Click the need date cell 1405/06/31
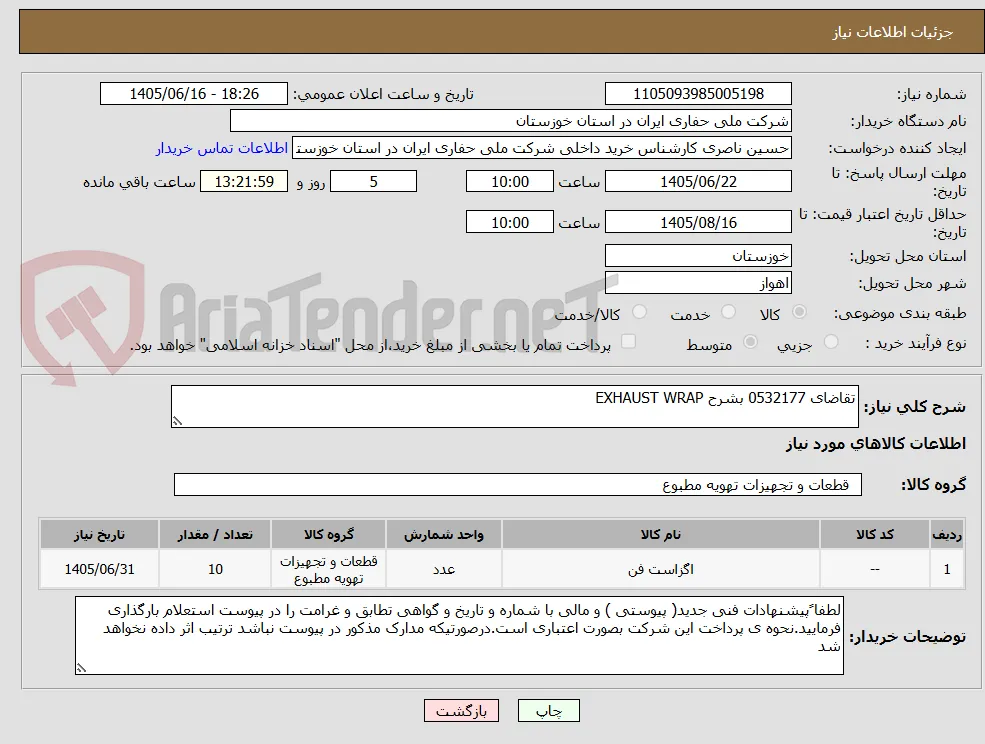 [99, 569]
